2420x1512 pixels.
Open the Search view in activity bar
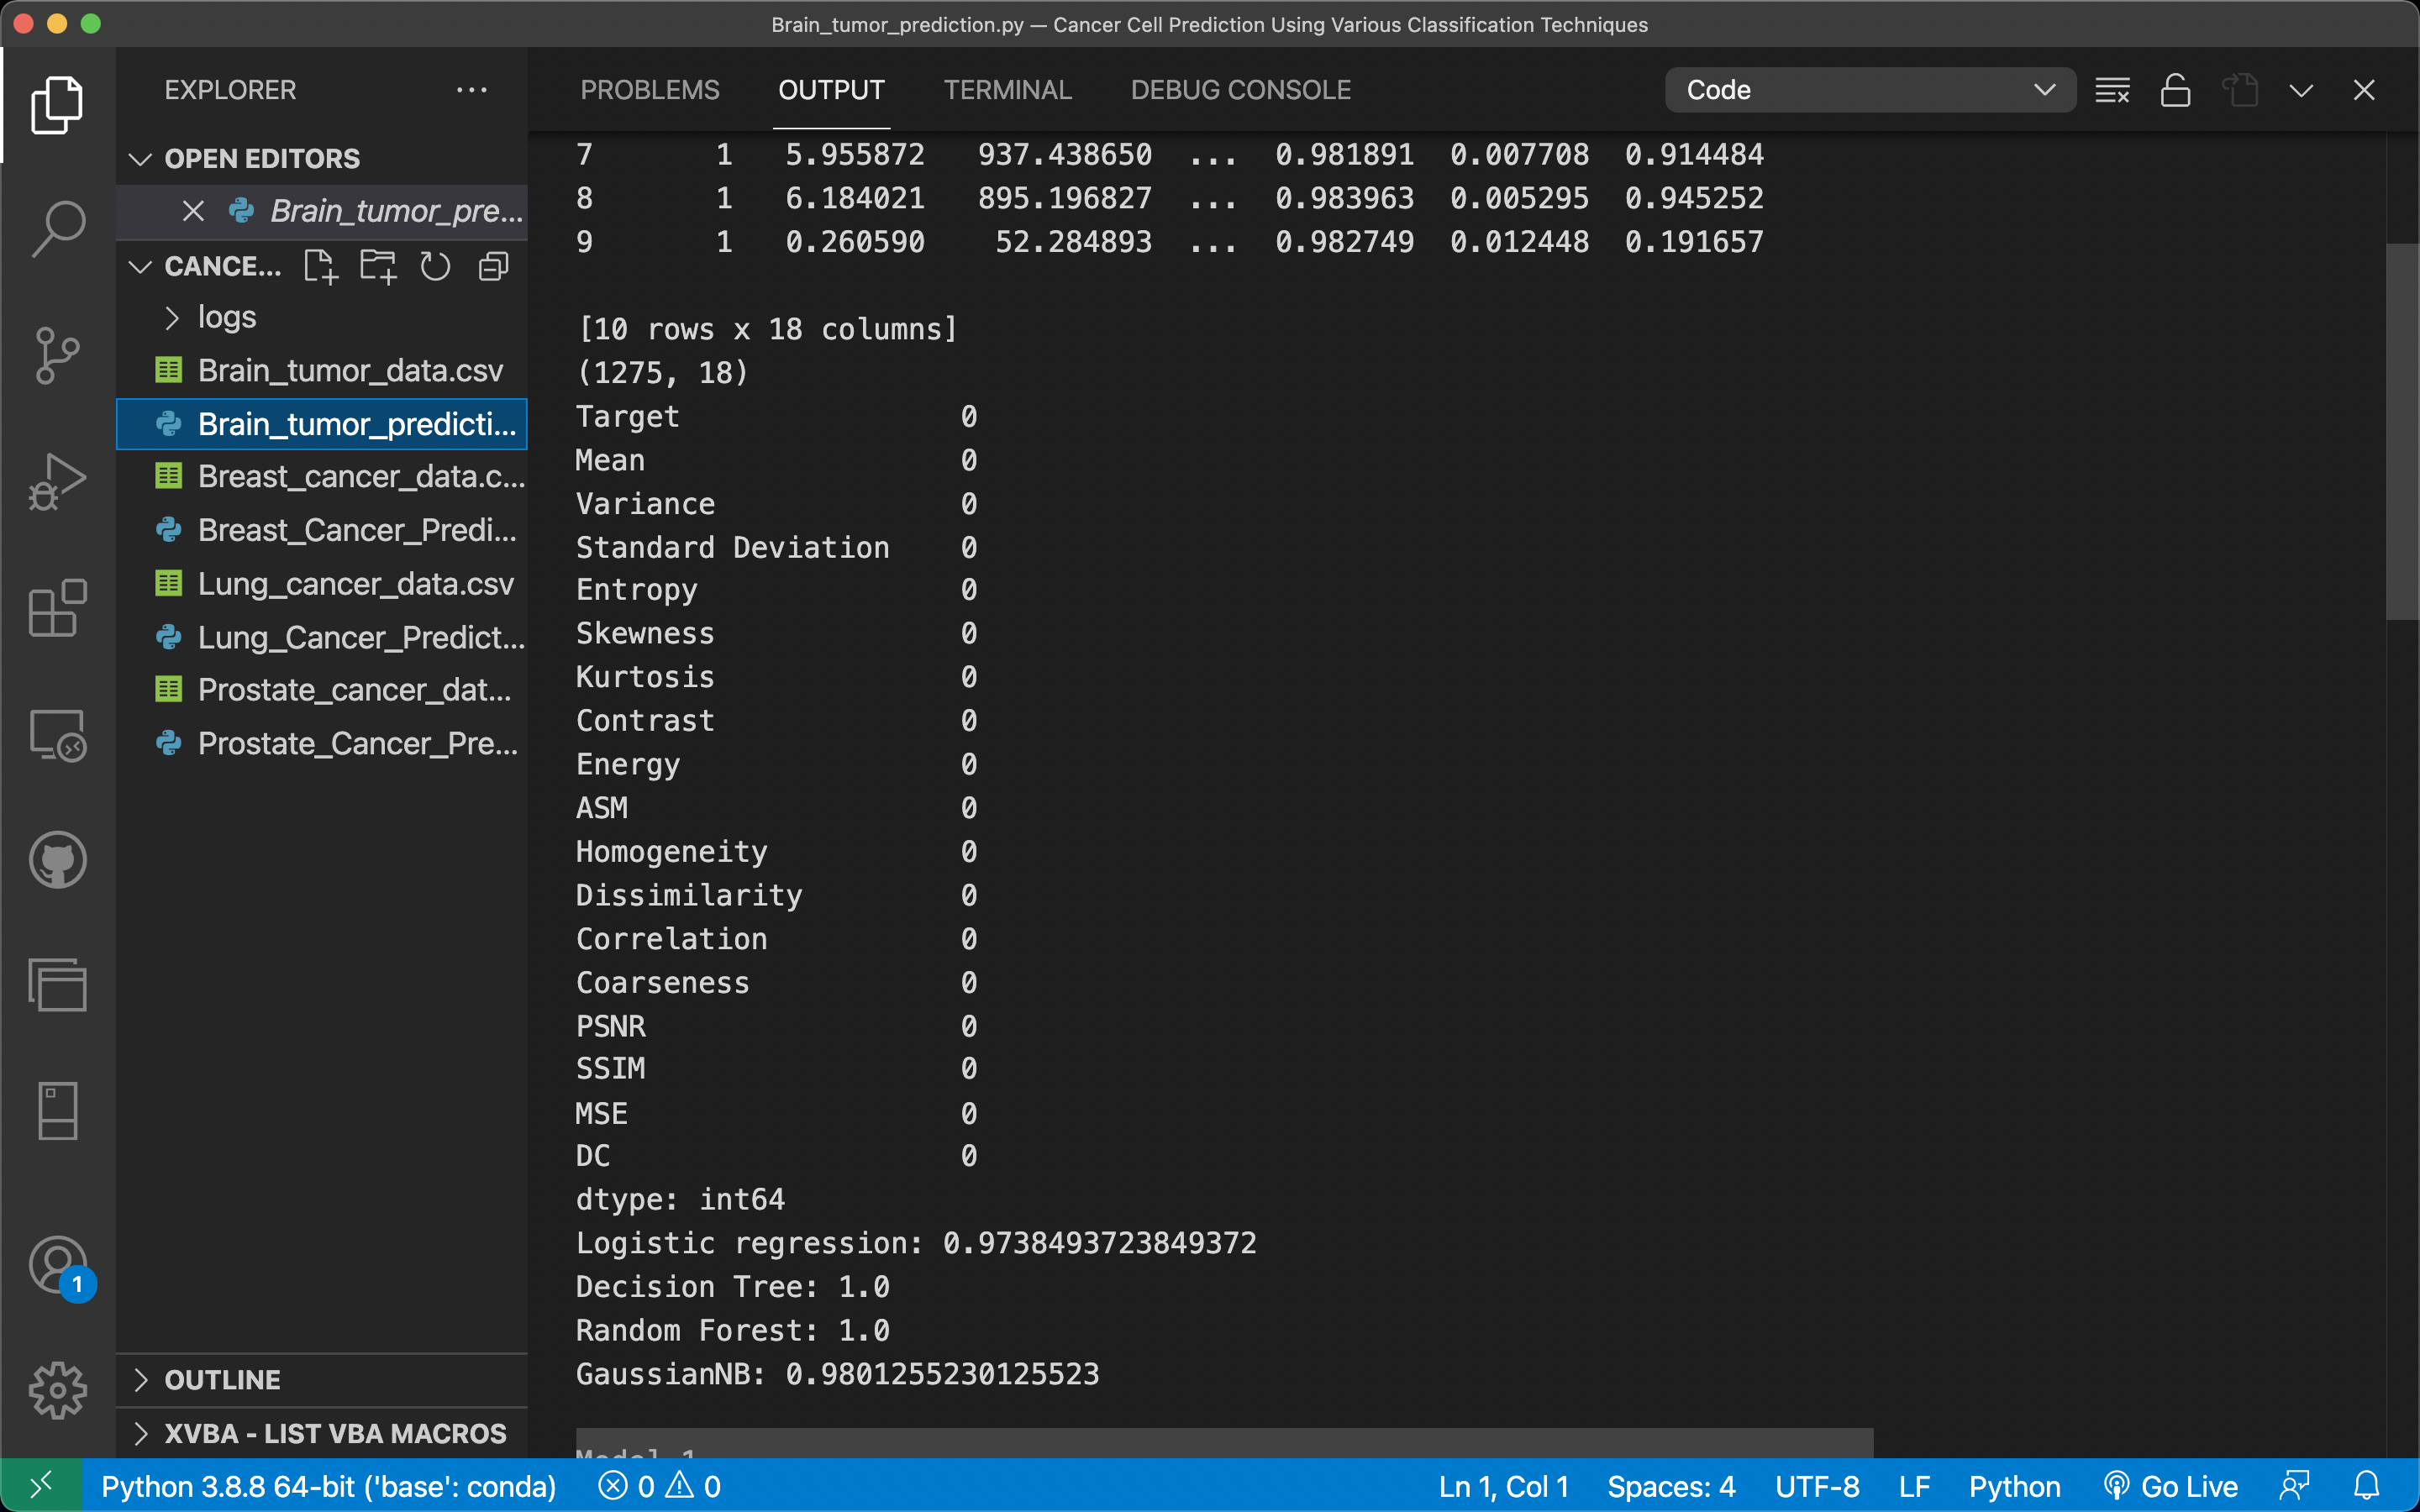click(58, 228)
